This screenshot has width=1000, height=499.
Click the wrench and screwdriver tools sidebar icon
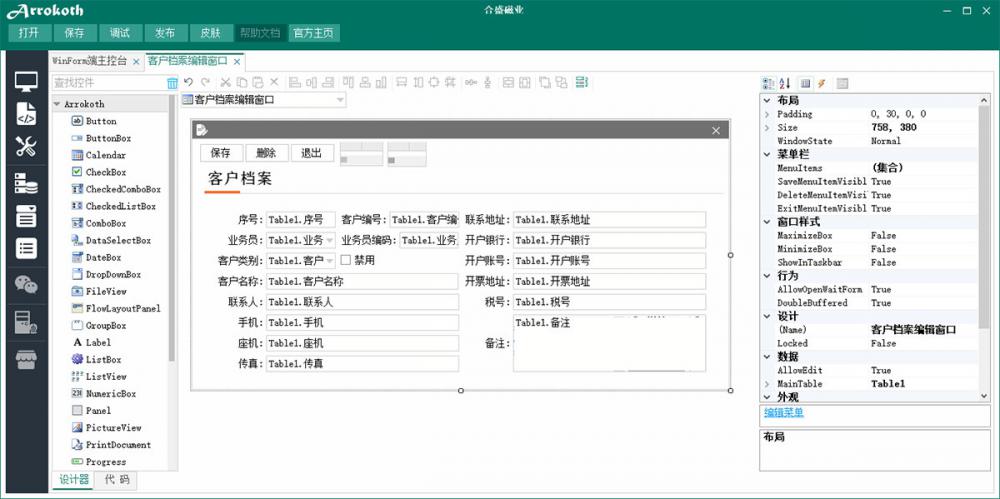[x=26, y=147]
